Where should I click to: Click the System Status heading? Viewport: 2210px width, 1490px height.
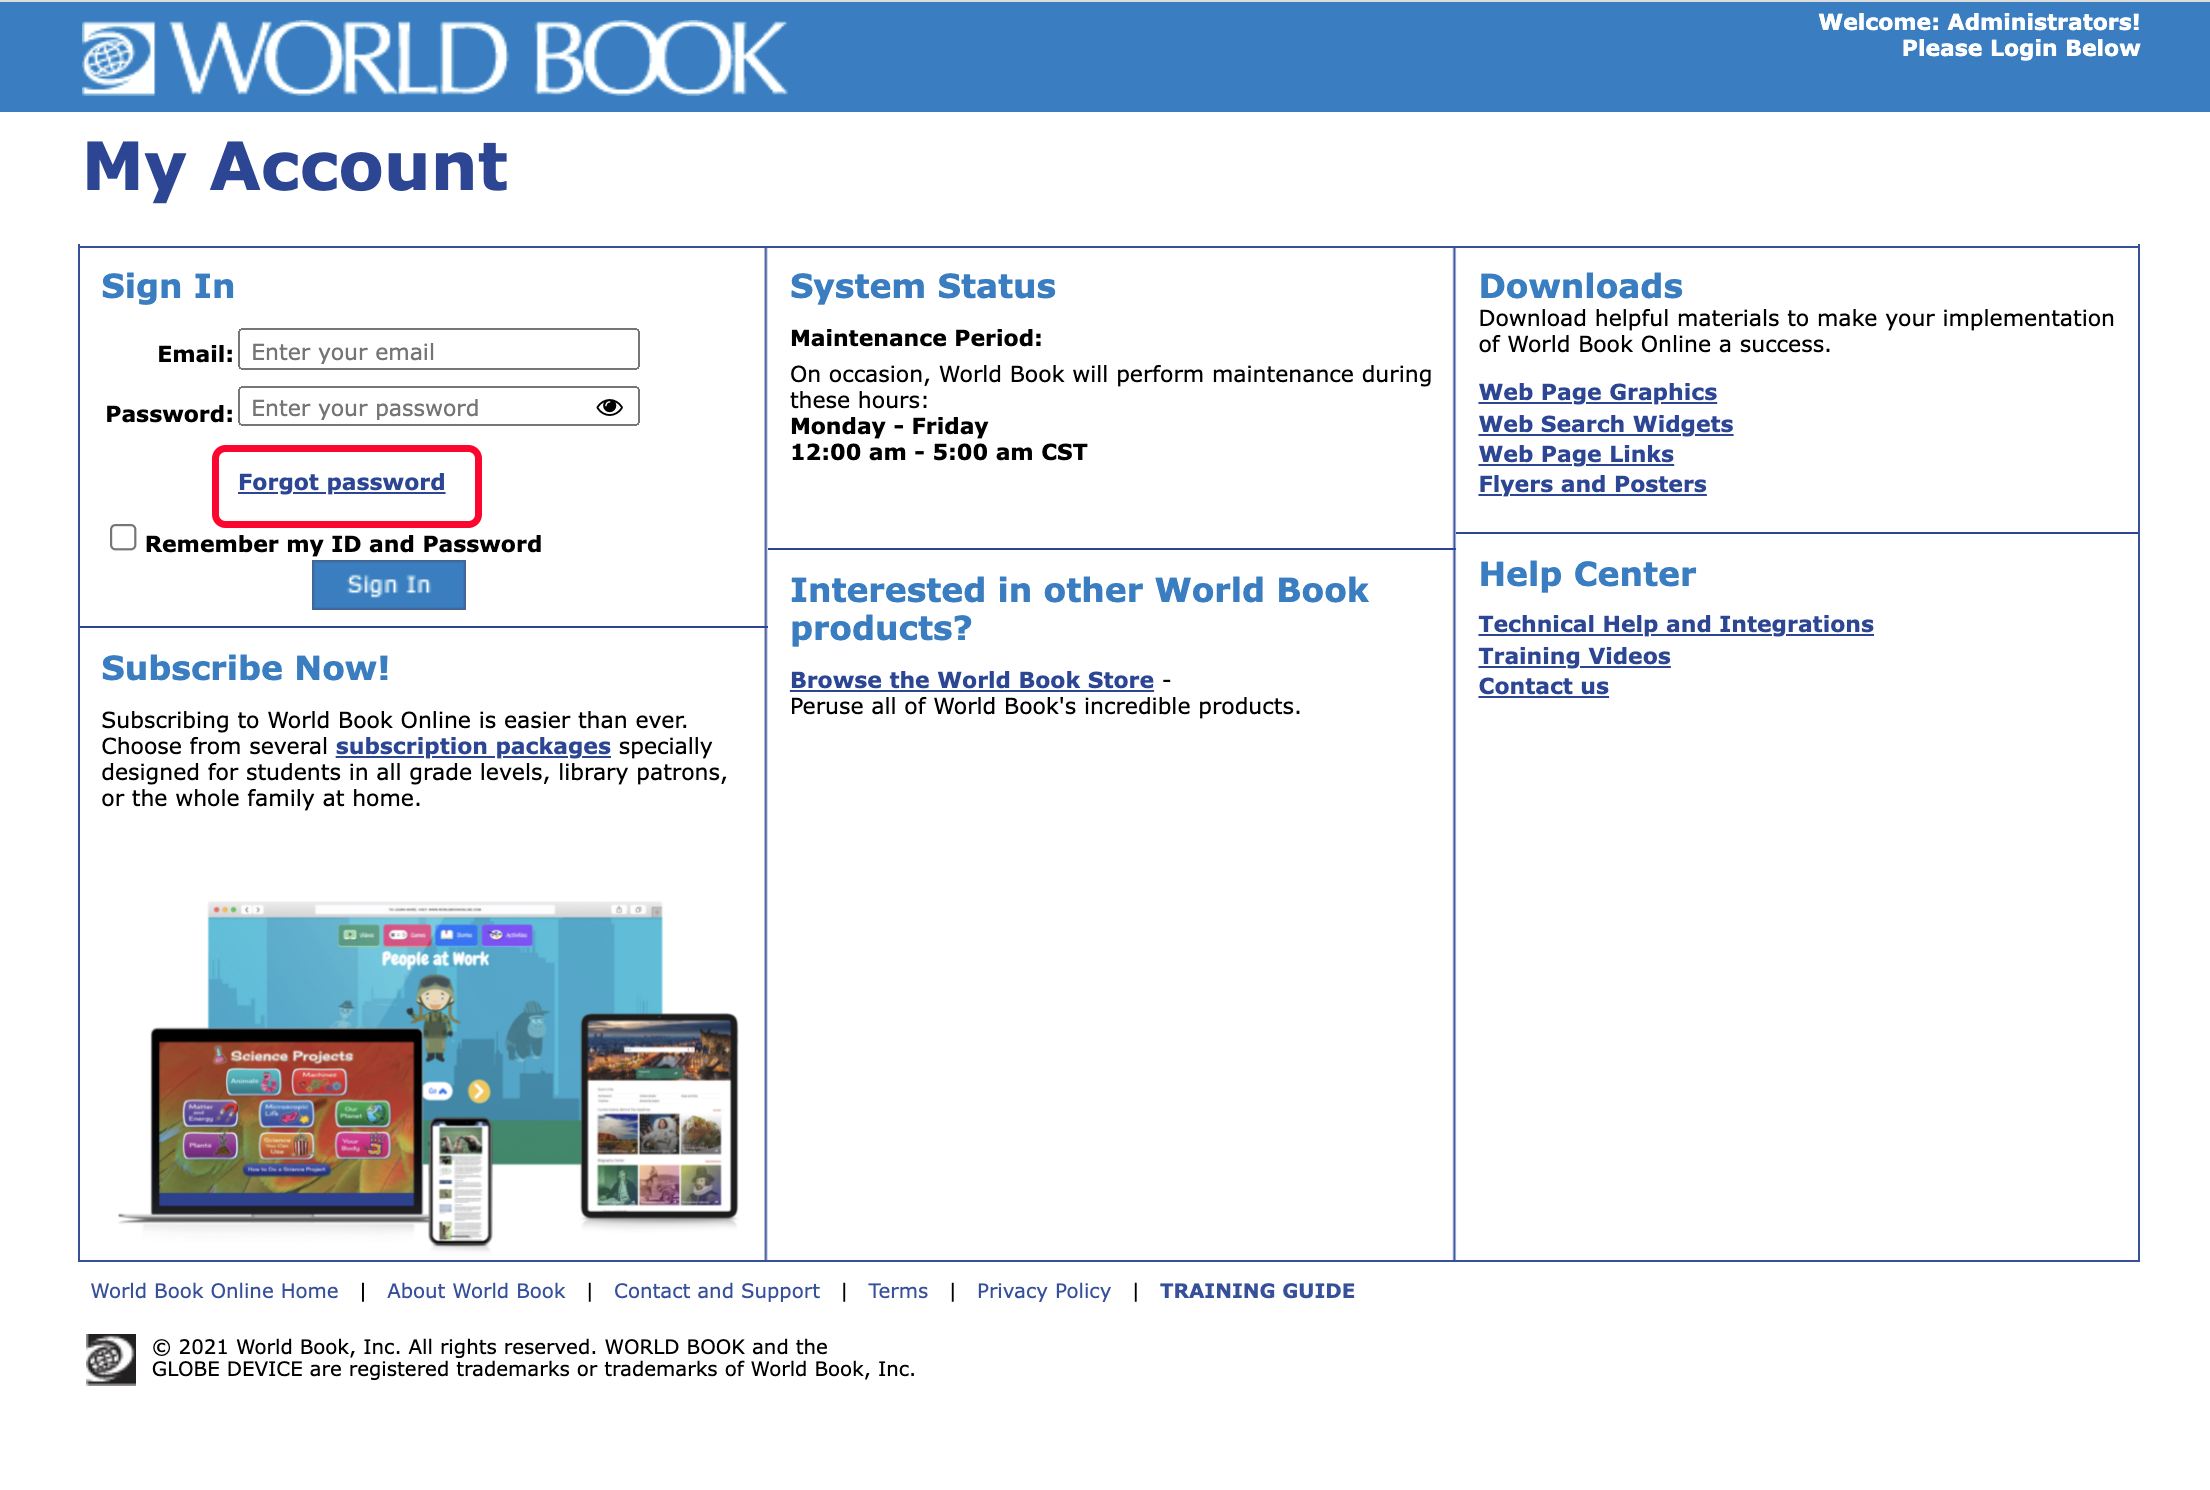click(923, 286)
